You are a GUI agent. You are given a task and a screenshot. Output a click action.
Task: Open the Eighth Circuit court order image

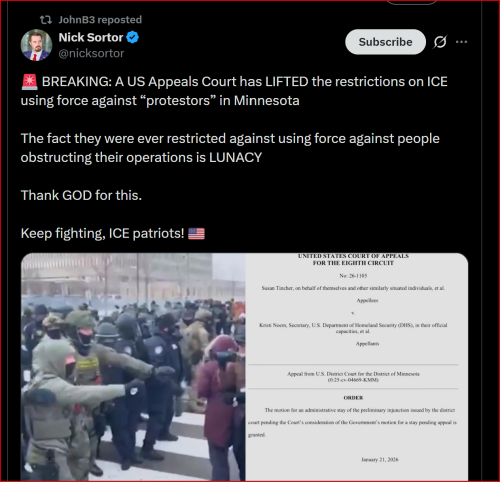tap(357, 367)
